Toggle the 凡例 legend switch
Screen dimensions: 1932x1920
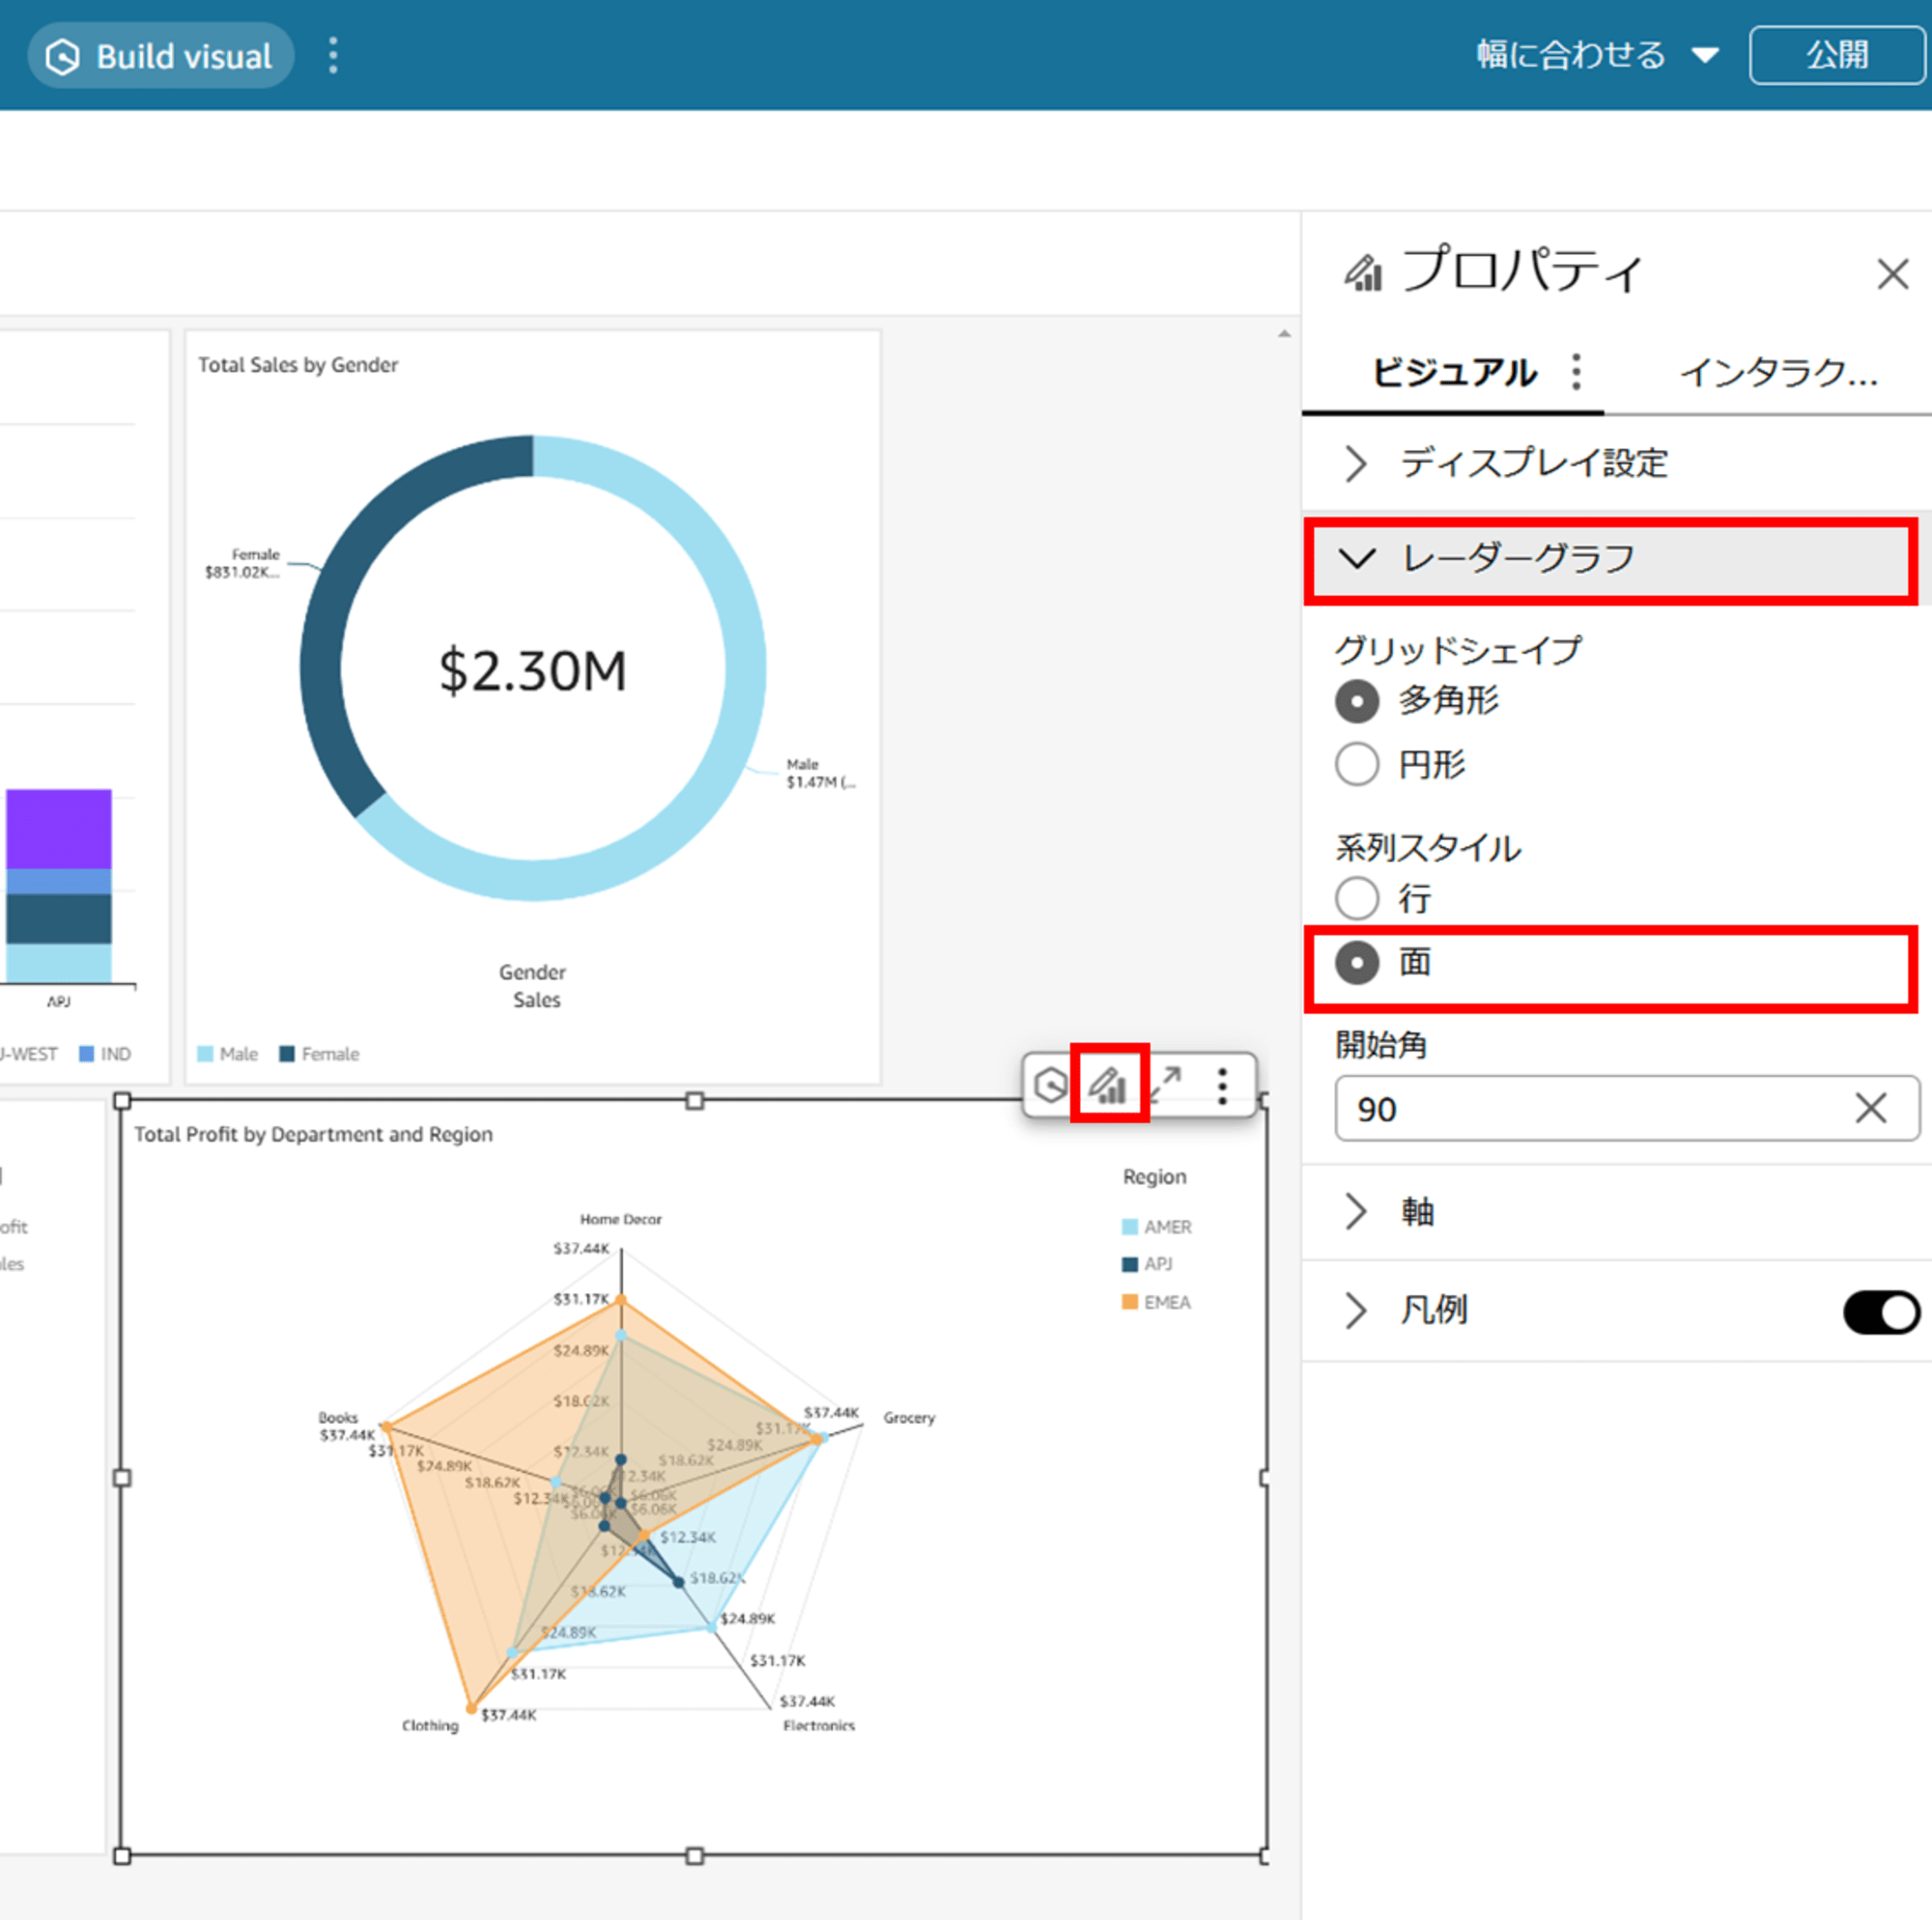[x=1880, y=1312]
